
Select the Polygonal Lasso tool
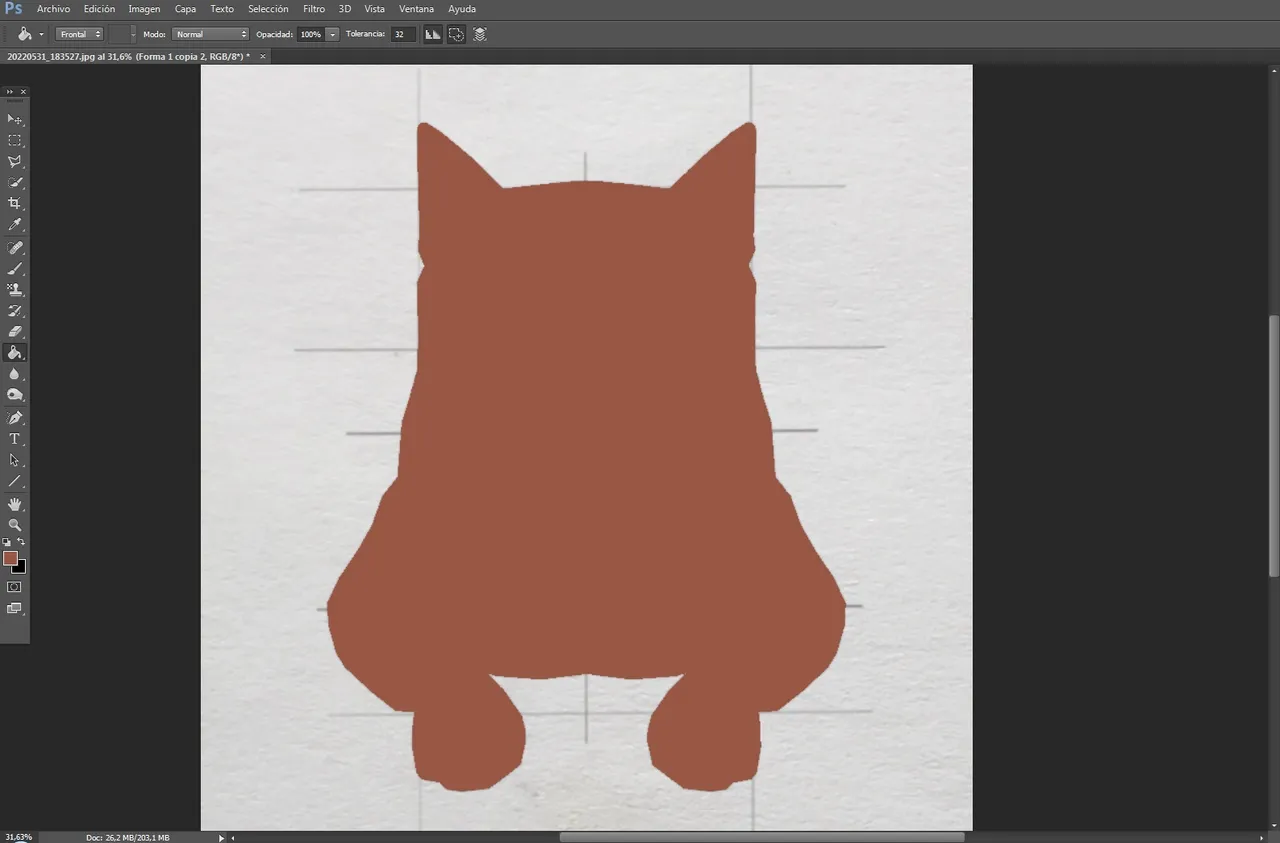pyautogui.click(x=14, y=161)
